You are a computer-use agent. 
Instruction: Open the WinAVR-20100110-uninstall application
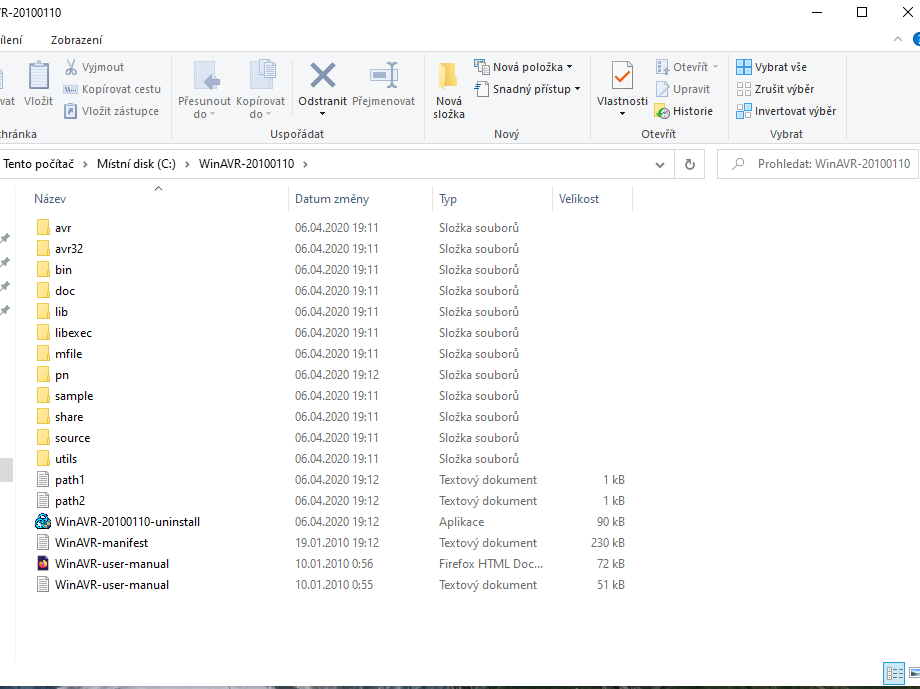(x=127, y=522)
